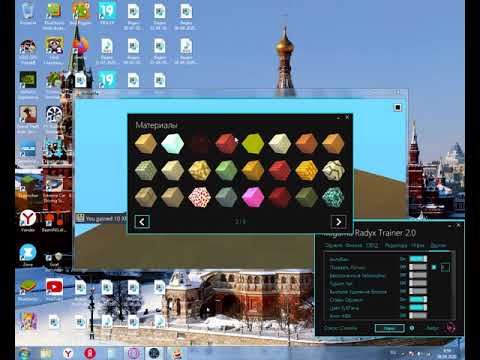Pick the red brick cube material

280,170
